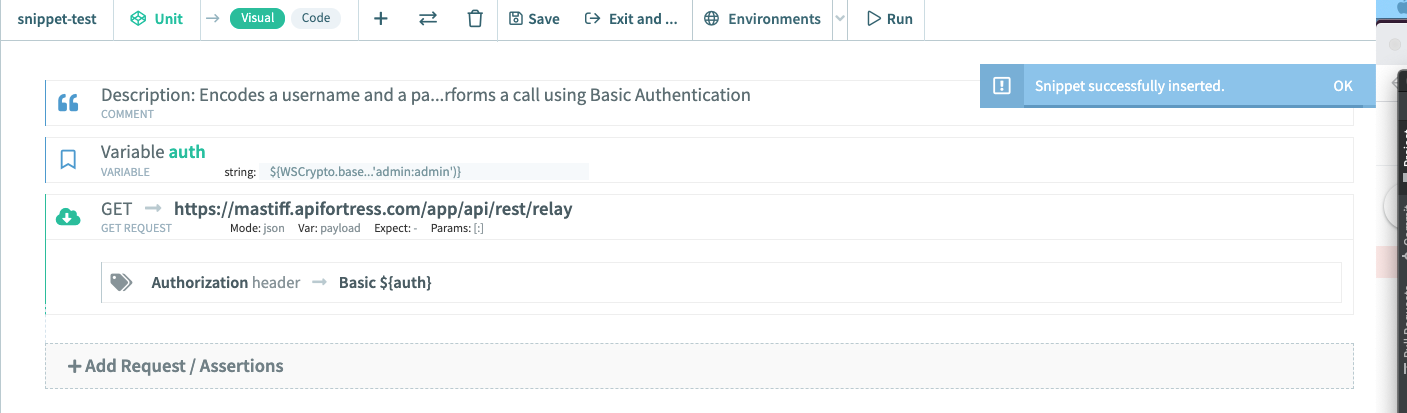Save the test
The height and width of the screenshot is (413, 1407).
[534, 19]
